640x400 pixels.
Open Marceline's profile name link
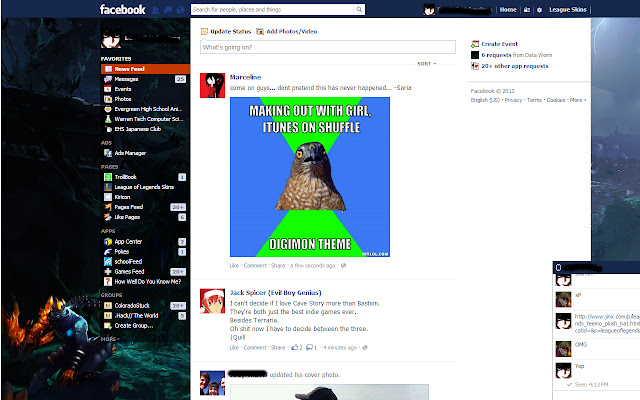click(245, 77)
